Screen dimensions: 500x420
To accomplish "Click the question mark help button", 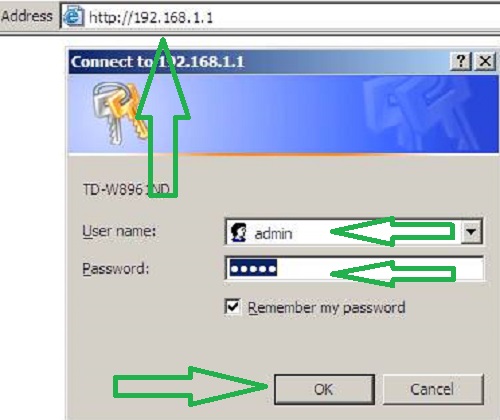I will tap(461, 61).
